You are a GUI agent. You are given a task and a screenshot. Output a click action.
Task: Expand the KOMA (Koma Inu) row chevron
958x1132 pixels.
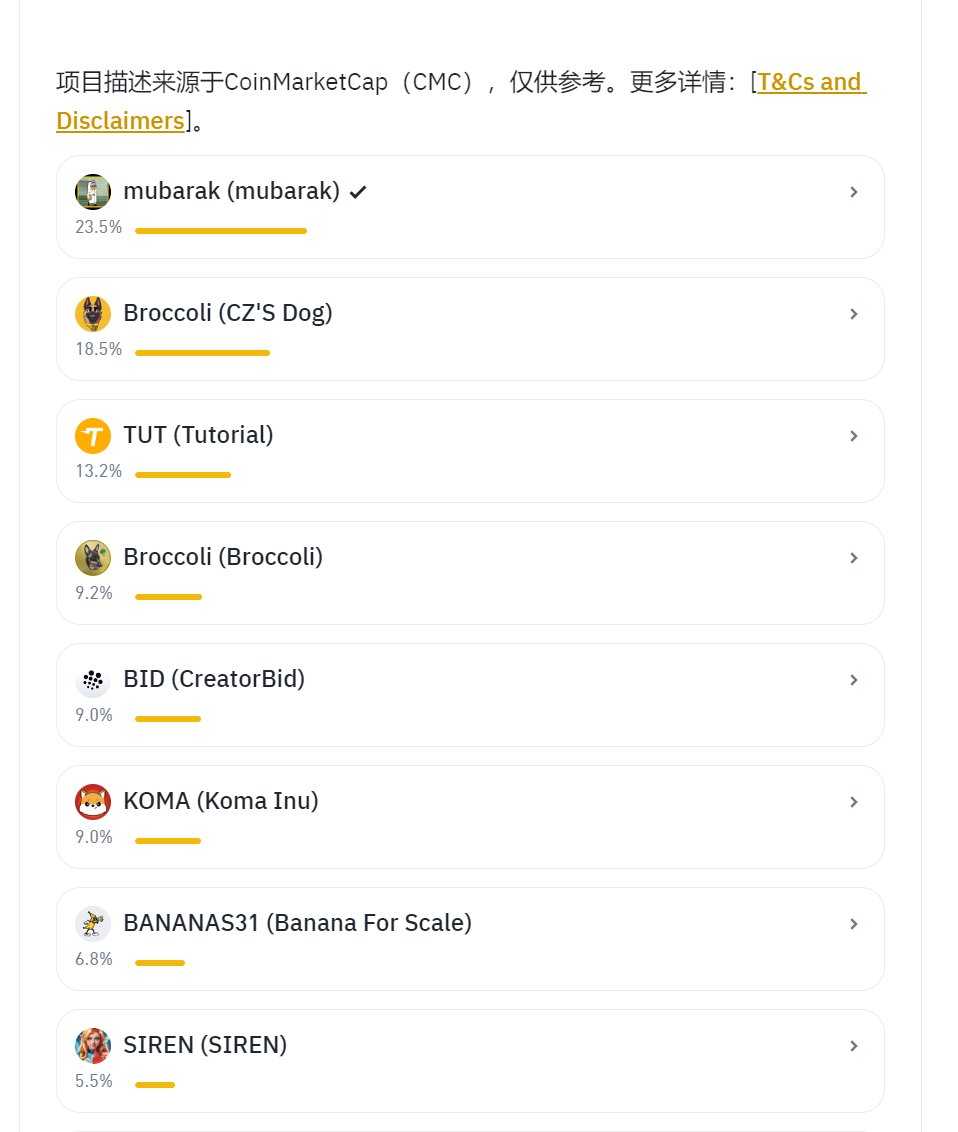click(854, 802)
